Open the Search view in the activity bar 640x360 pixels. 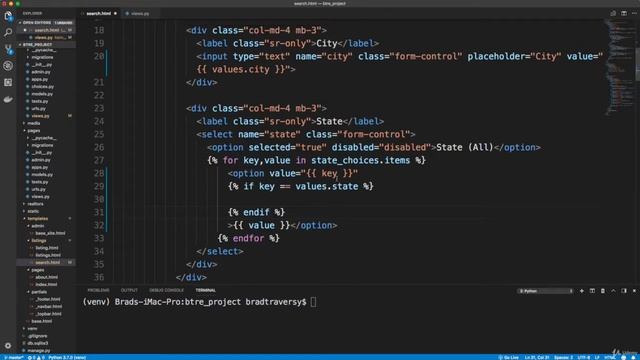(8, 32)
